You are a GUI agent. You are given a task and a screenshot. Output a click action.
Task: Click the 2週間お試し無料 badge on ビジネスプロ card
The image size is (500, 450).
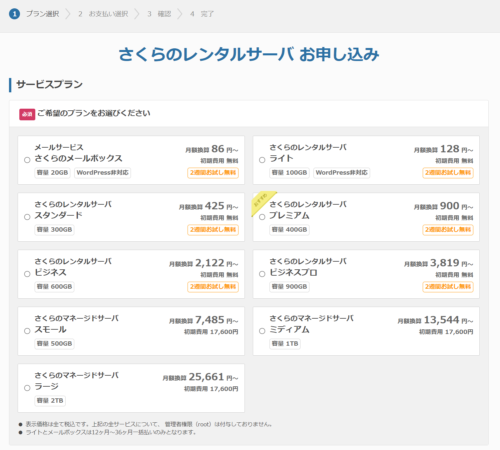(448, 287)
